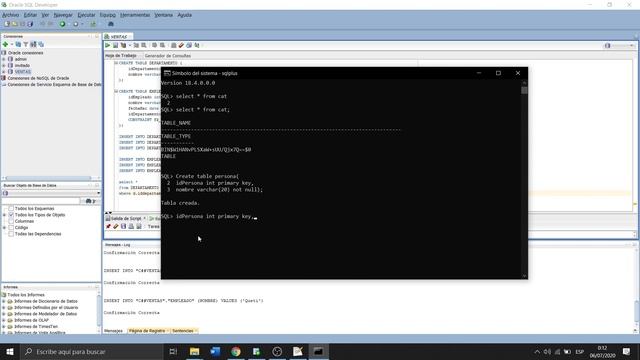Expand Informes de Diccionario de Datos
The image size is (640, 360).
click(4, 301)
